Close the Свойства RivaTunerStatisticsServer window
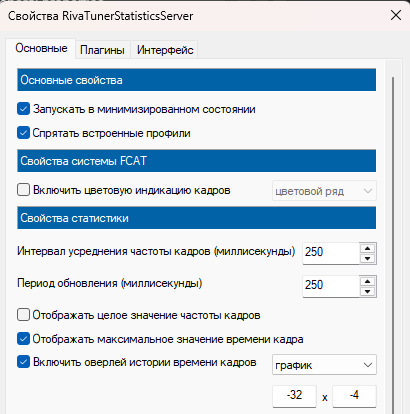Screen dimensions: 410x414 coord(396,15)
